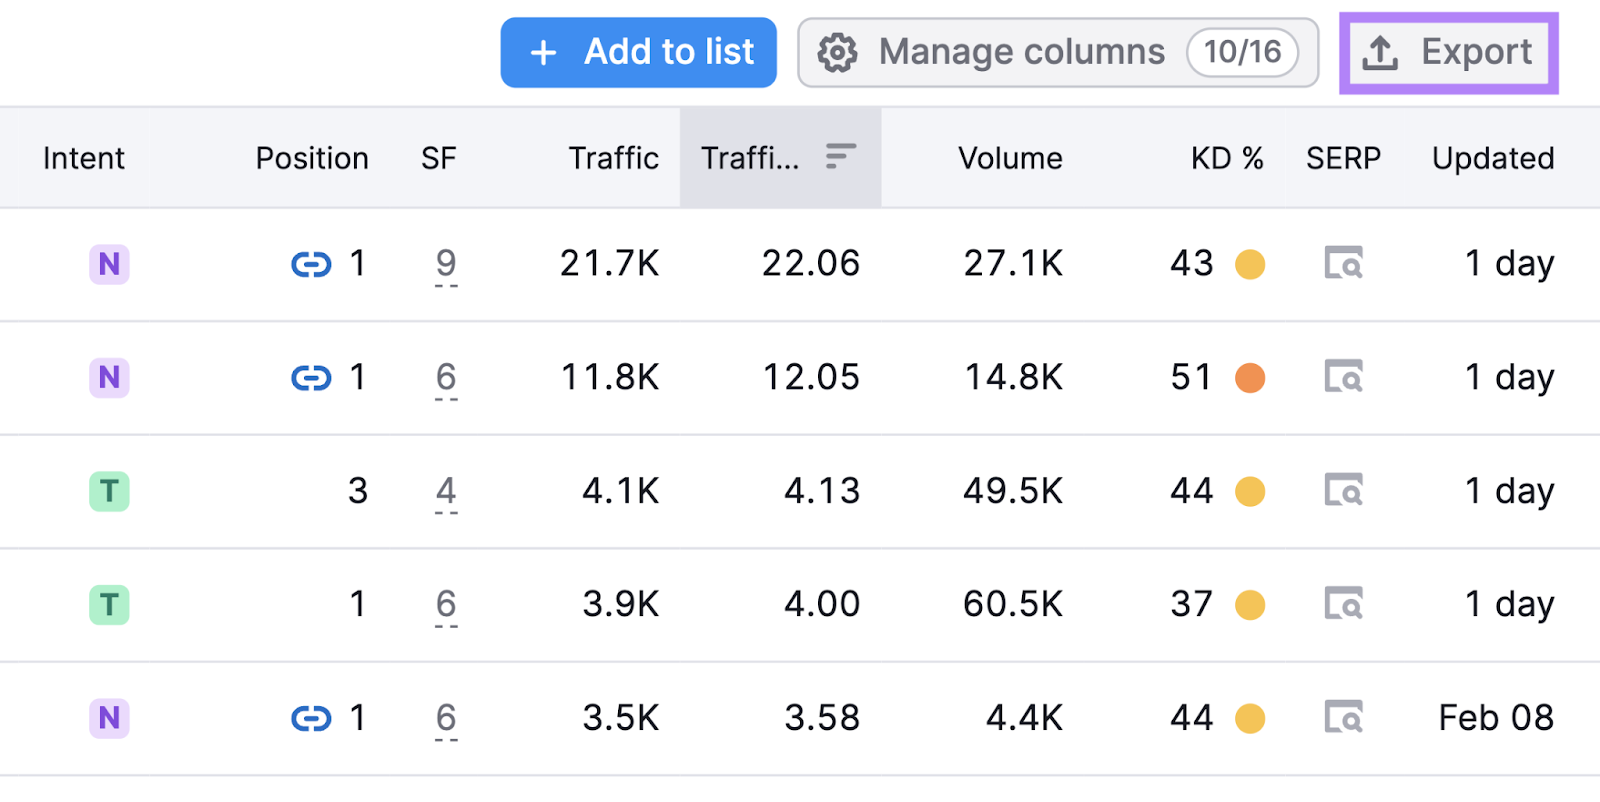Sort by the Traffic column header
This screenshot has width=1600, height=802.
click(614, 158)
